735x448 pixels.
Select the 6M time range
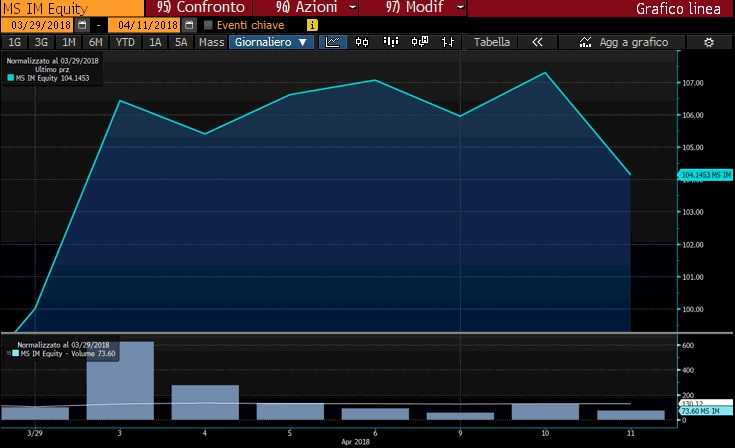coord(96,42)
